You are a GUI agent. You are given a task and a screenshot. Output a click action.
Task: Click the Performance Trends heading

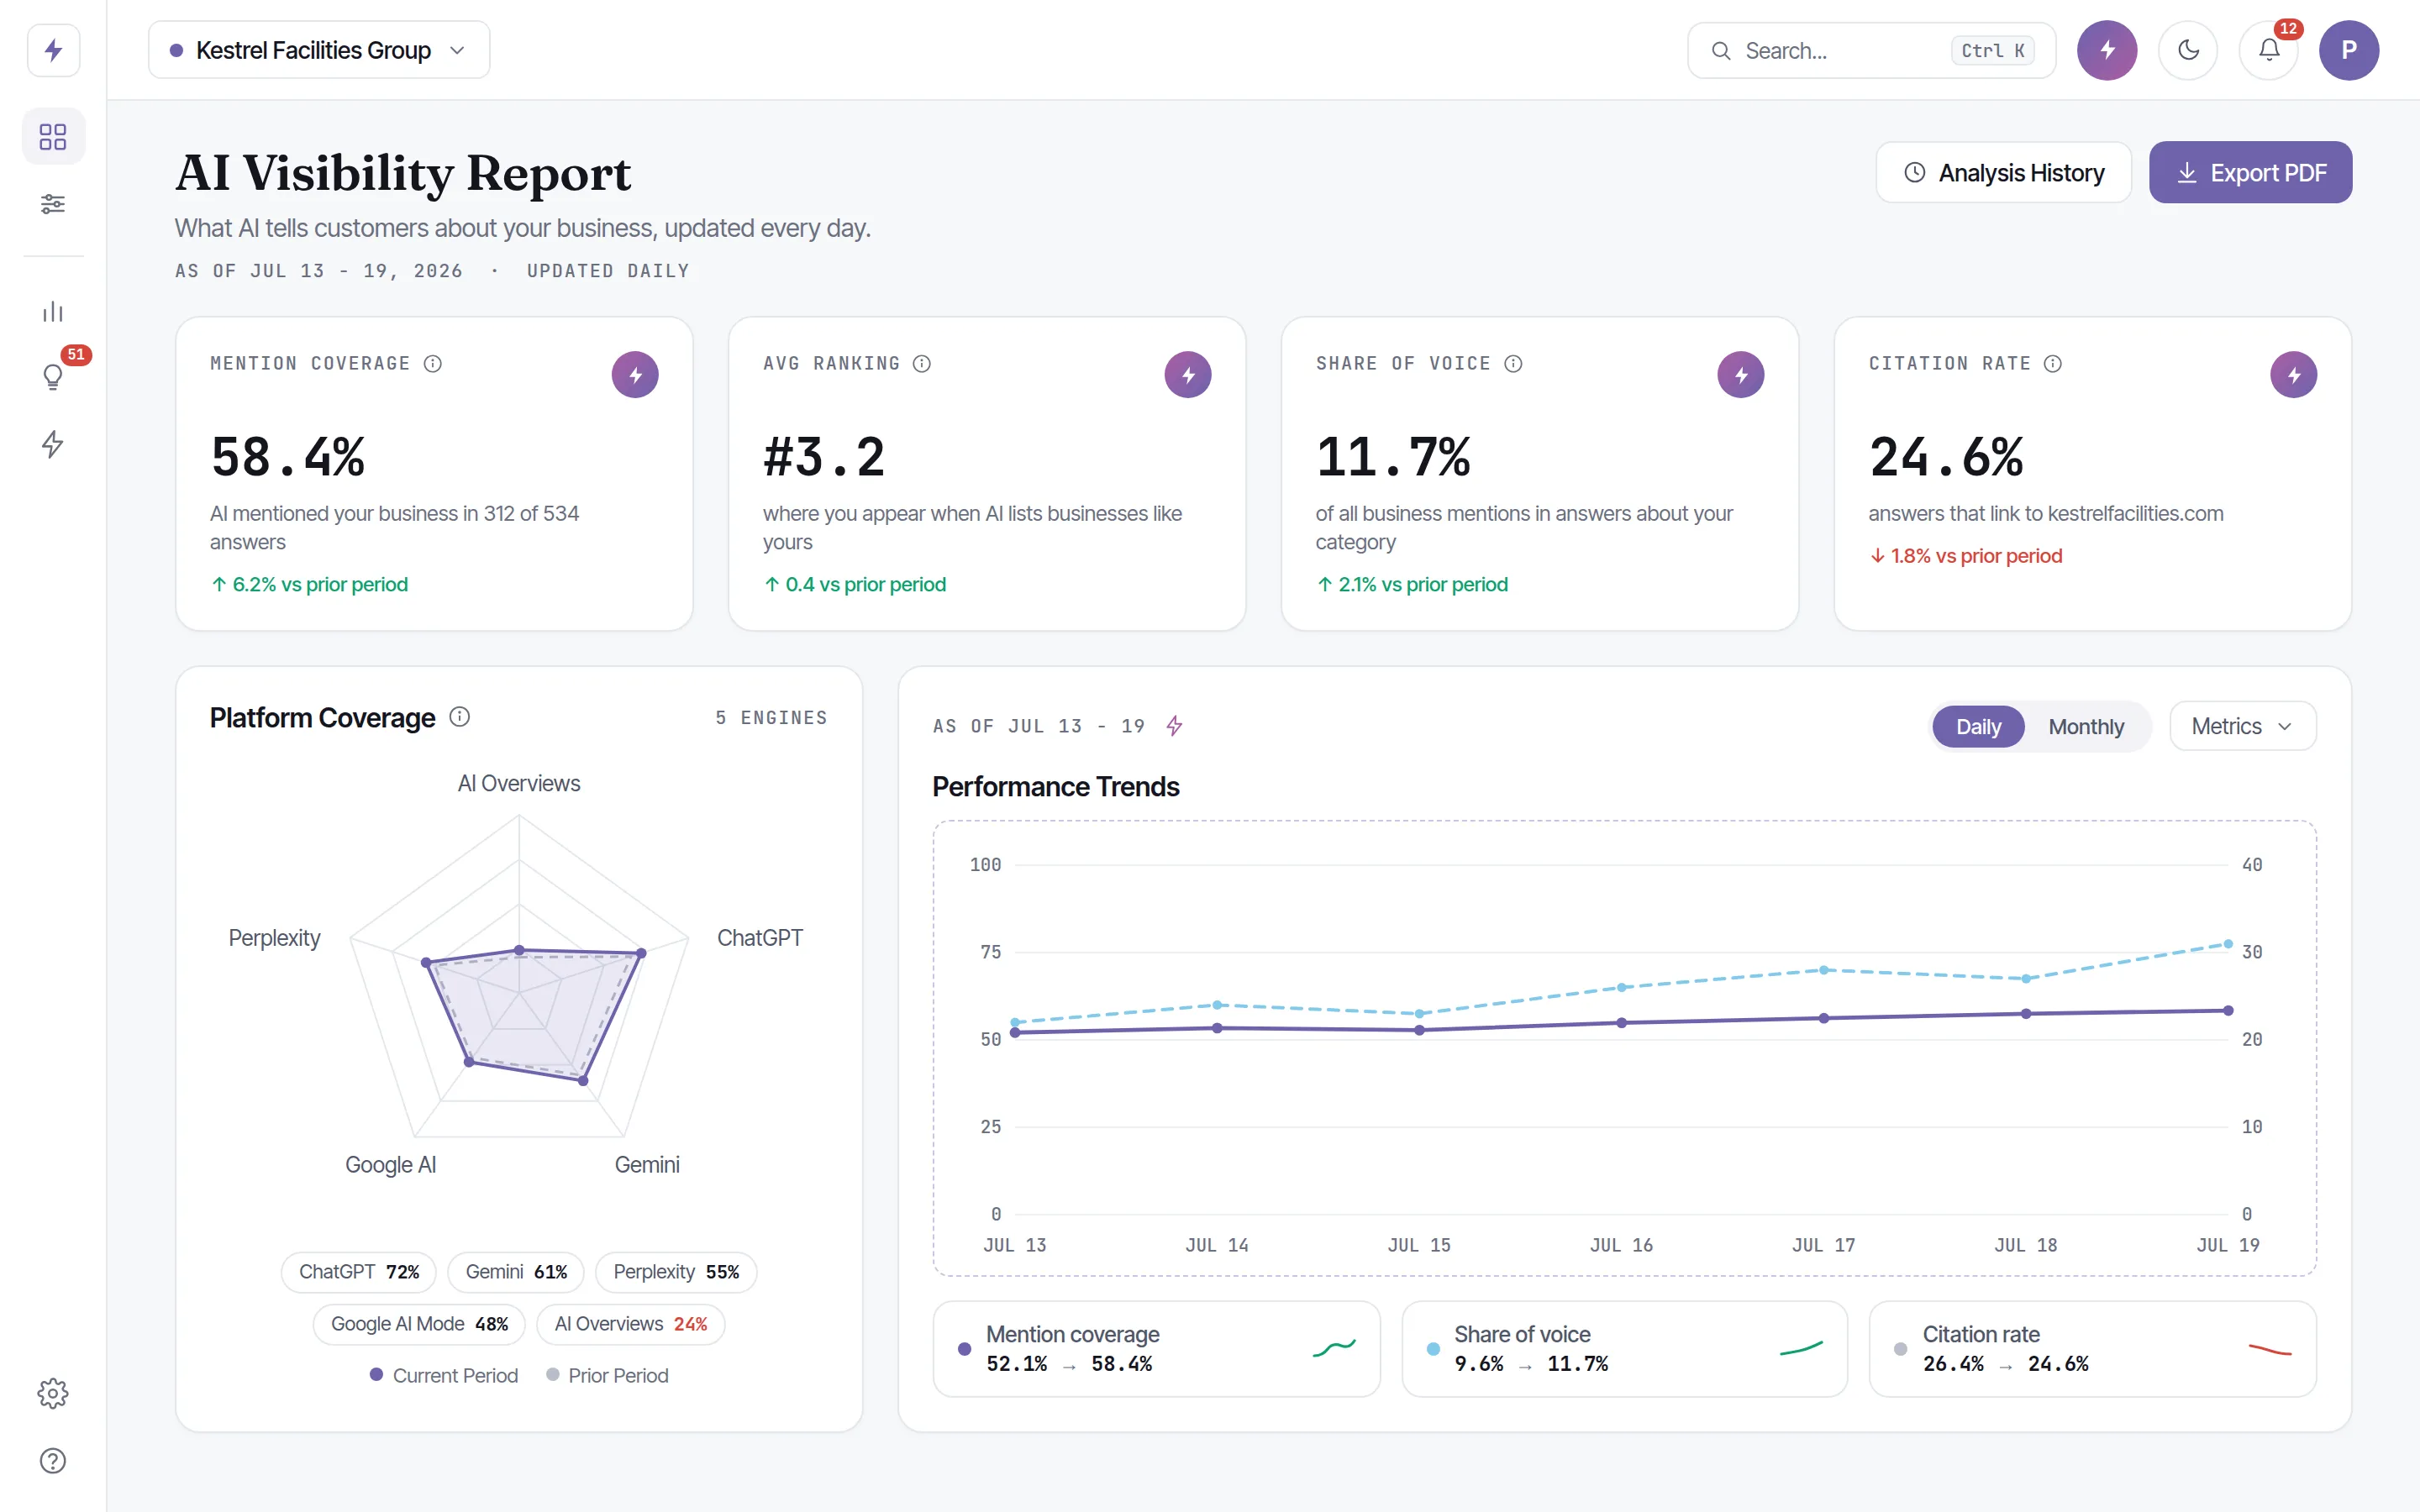(1056, 787)
